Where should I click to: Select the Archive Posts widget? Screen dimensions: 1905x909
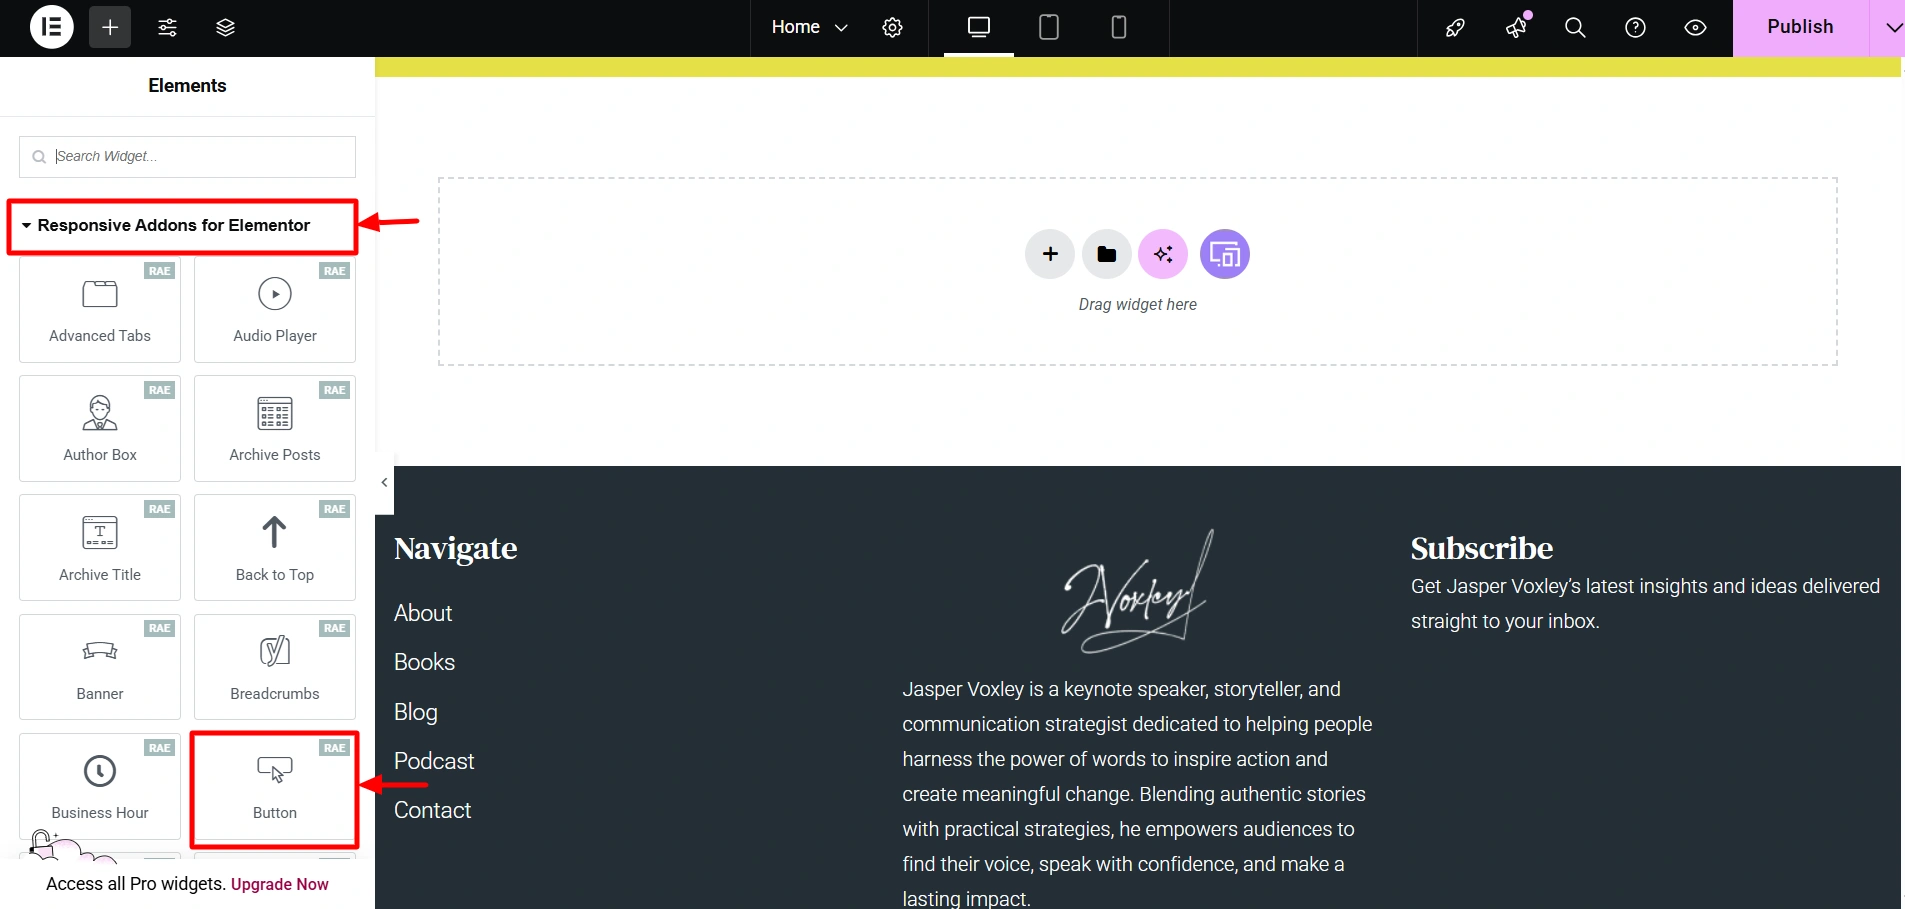(x=275, y=428)
